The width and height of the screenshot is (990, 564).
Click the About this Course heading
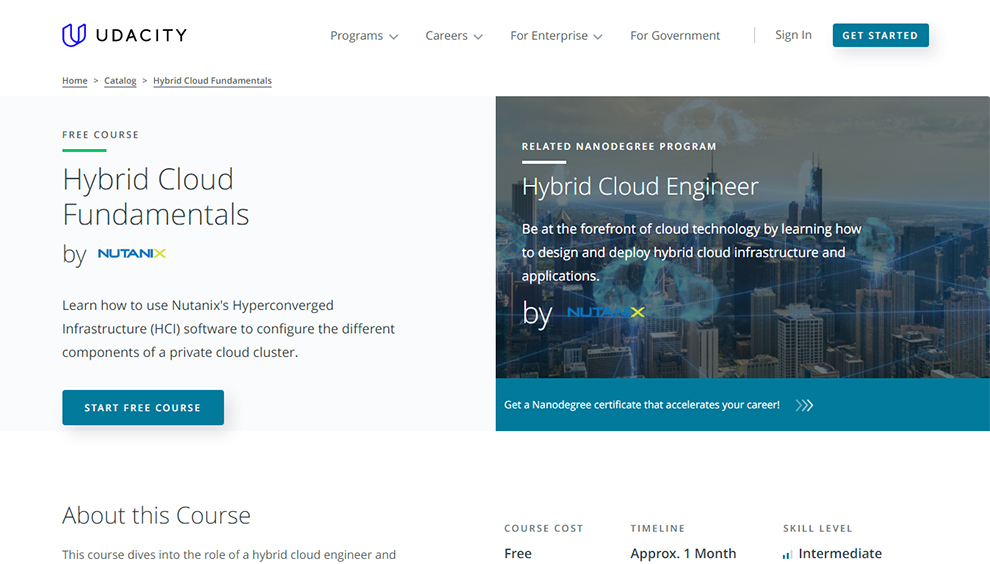coord(156,515)
